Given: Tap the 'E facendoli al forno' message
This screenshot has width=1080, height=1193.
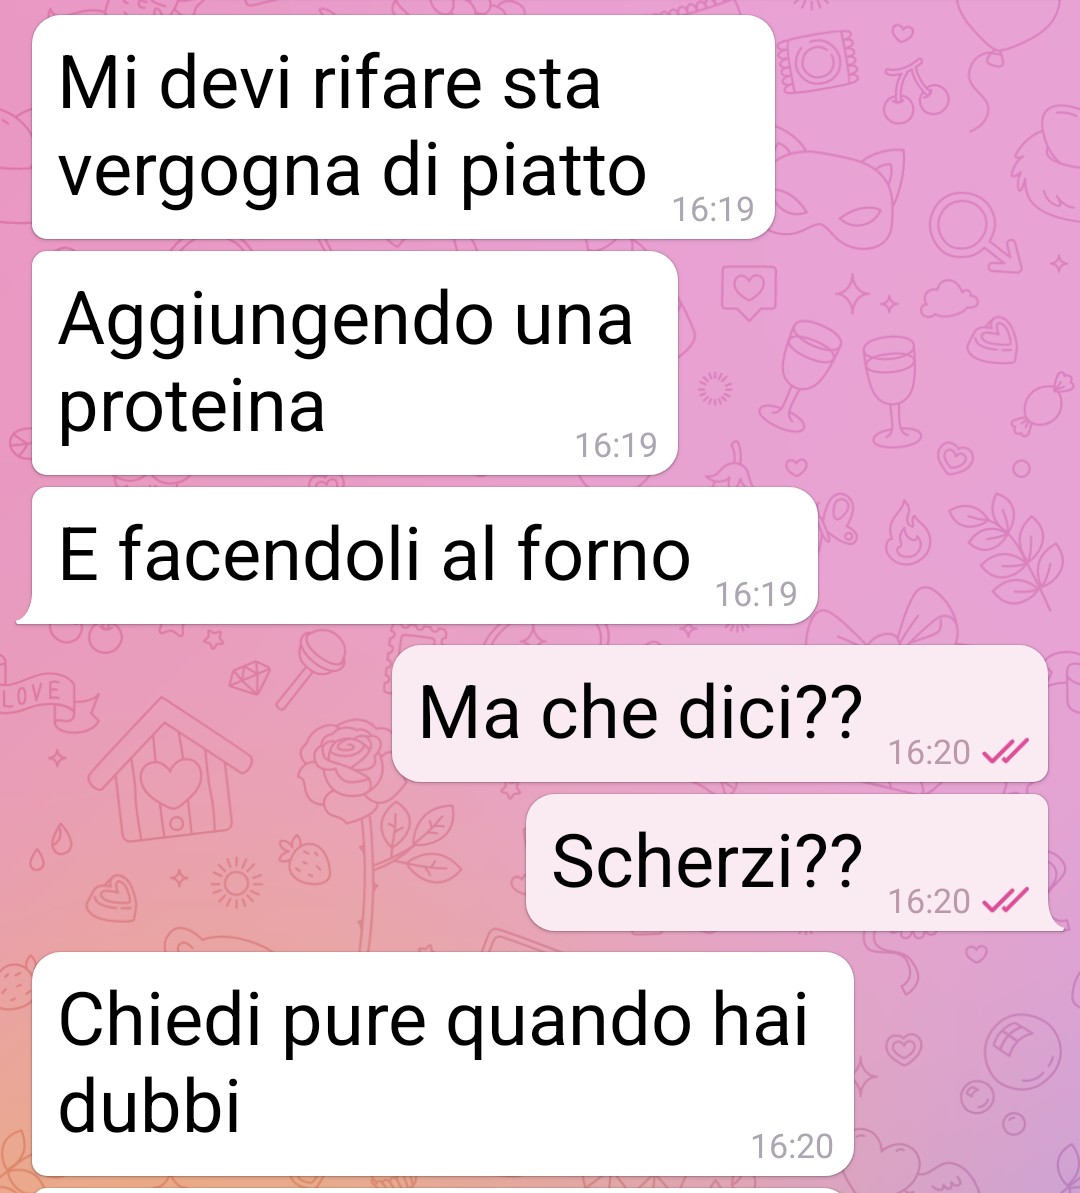Looking at the screenshot, I should tap(417, 555).
